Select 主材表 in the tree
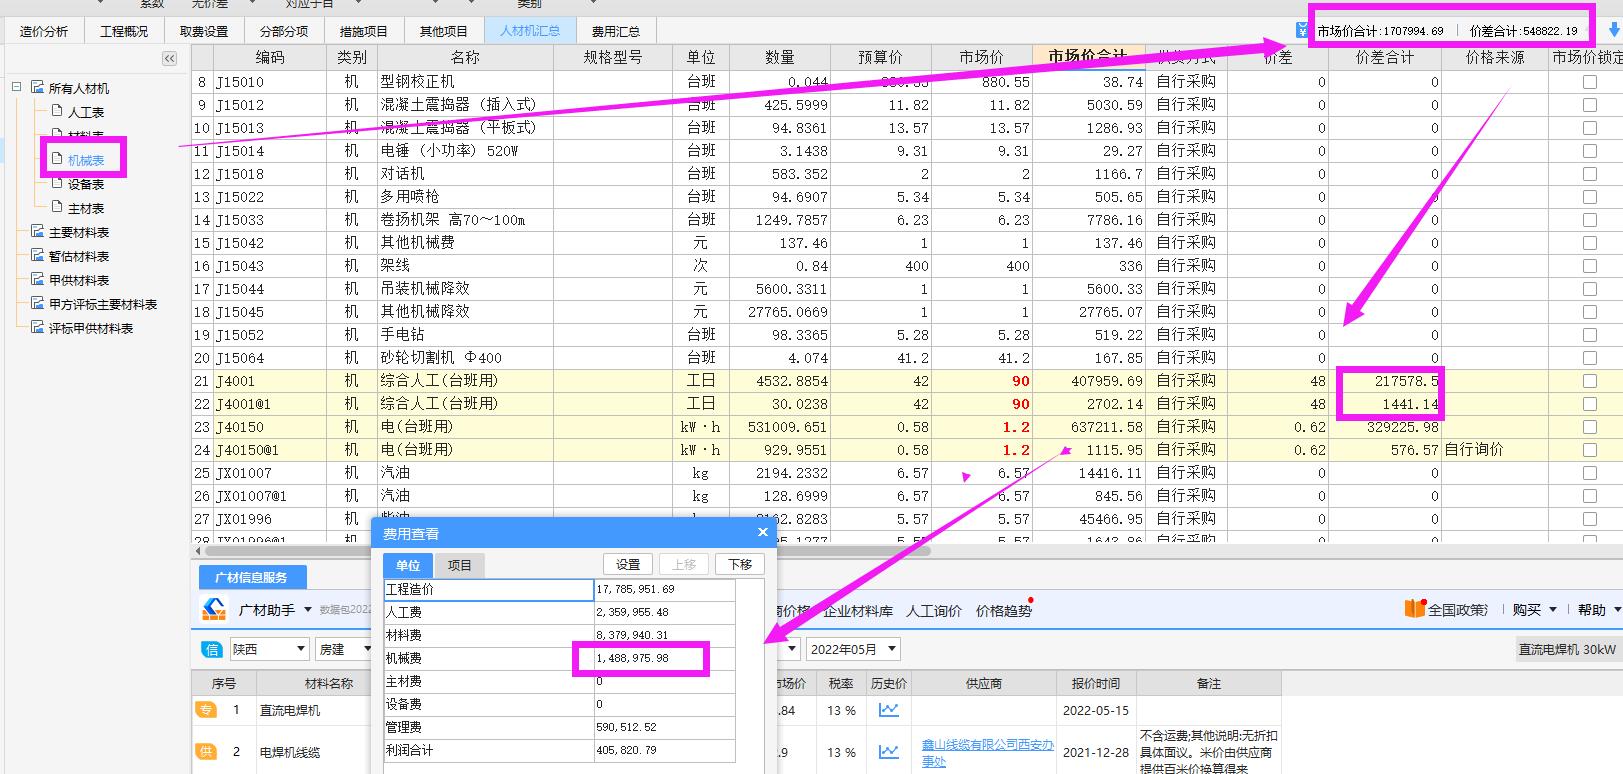Image resolution: width=1623 pixels, height=774 pixels. pyautogui.click(x=86, y=208)
